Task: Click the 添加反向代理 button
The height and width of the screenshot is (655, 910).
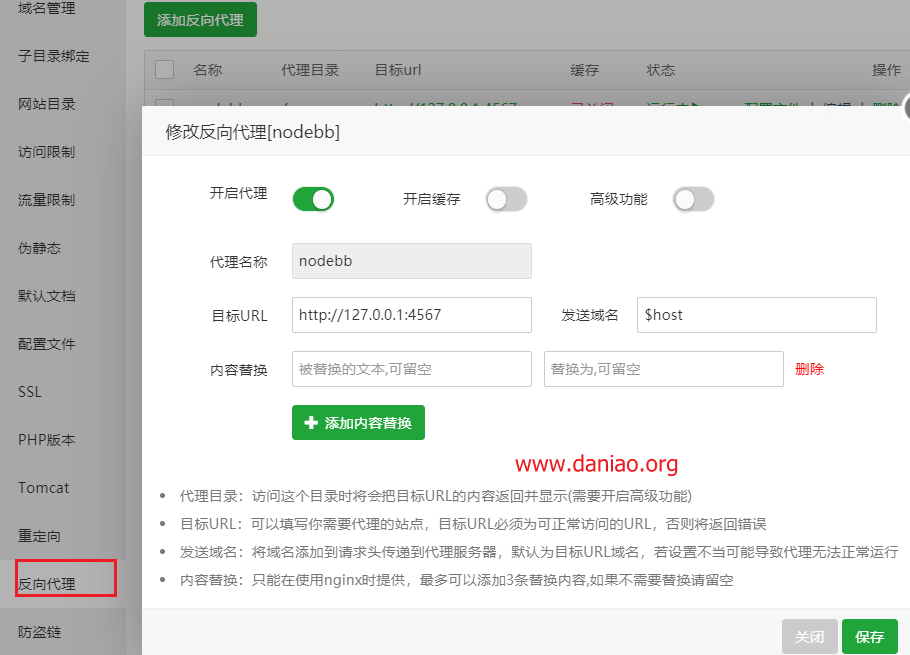Action: tap(200, 19)
